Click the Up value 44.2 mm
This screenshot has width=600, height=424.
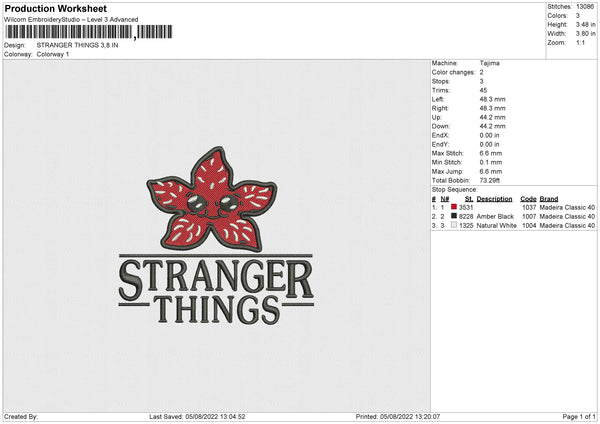coord(492,117)
